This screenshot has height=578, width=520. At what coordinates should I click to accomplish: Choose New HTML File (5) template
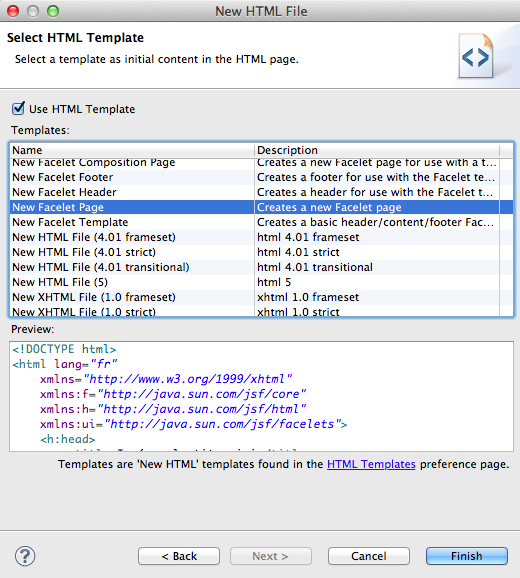tap(261, 282)
